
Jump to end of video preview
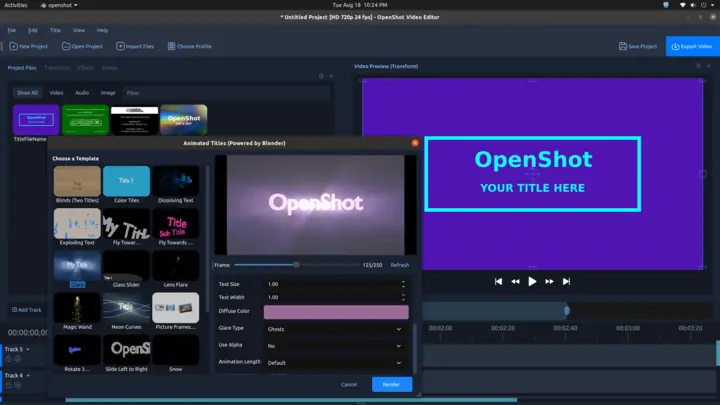pyautogui.click(x=566, y=281)
